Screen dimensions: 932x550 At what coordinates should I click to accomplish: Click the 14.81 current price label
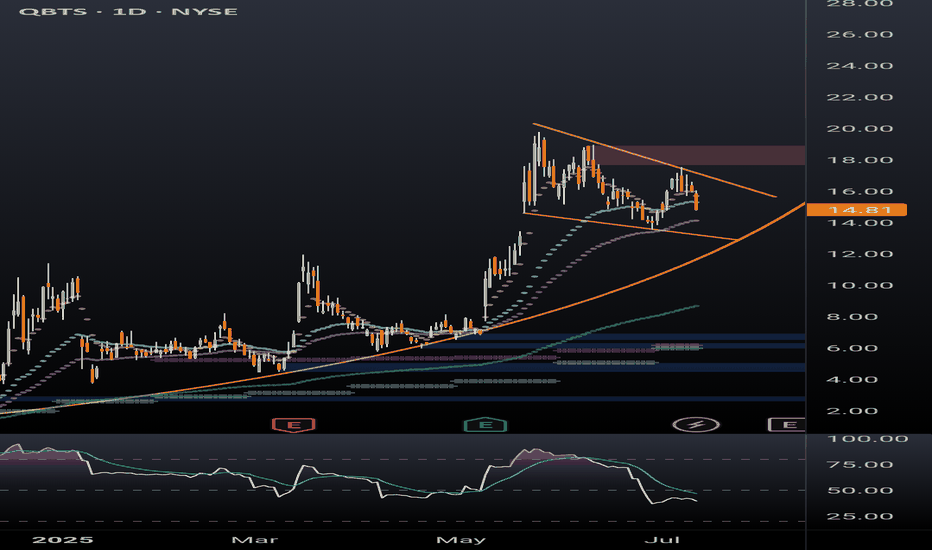tap(857, 209)
